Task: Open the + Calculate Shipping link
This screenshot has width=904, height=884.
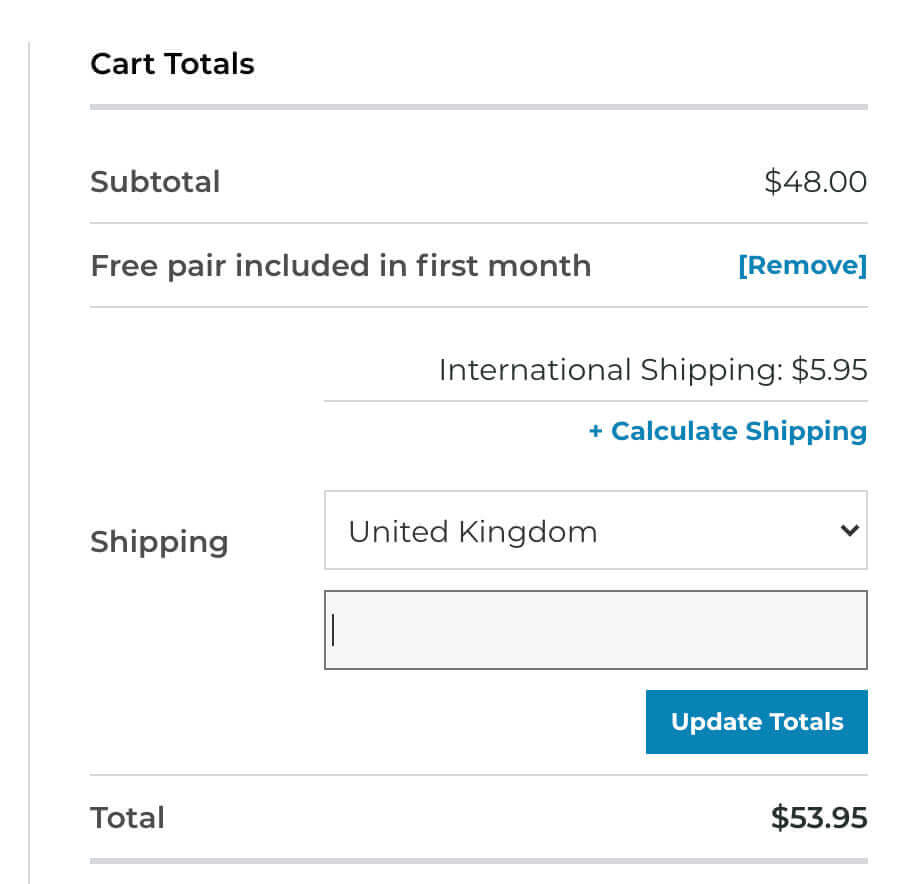Action: point(727,431)
